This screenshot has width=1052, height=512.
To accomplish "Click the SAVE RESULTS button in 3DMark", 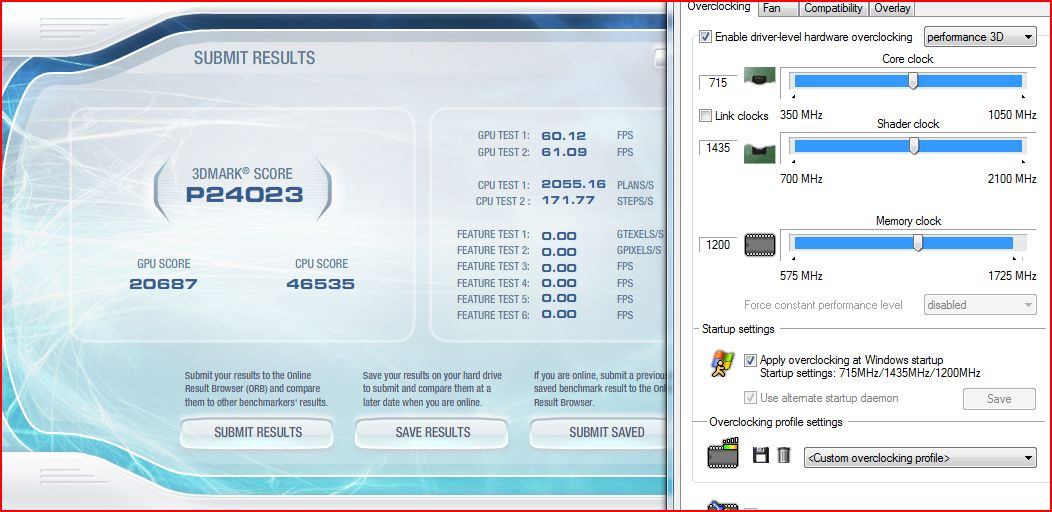I will click(432, 432).
